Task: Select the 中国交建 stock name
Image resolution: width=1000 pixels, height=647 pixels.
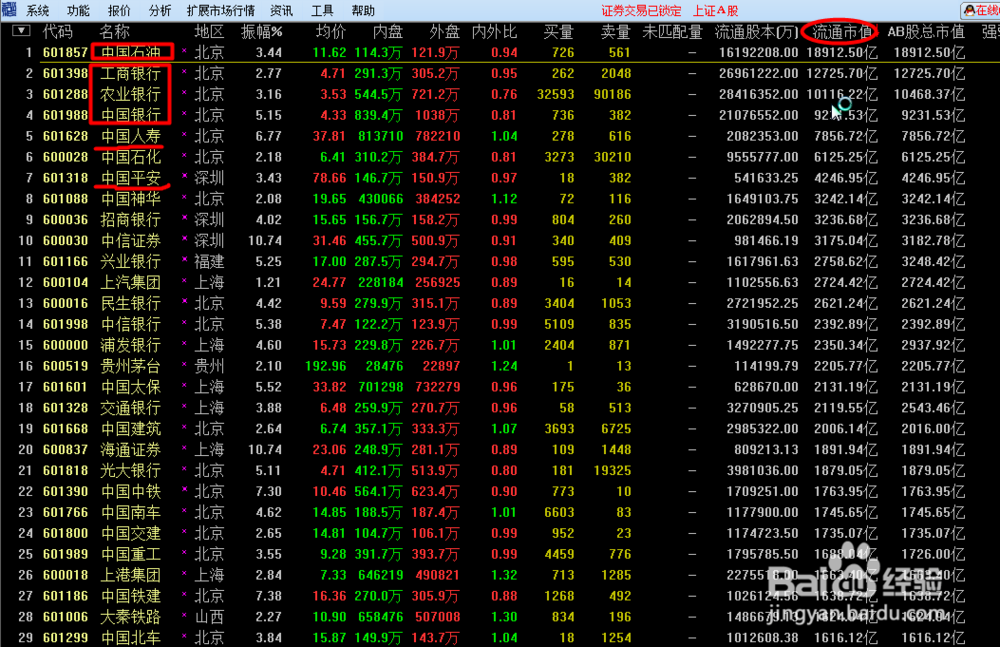Action: (x=130, y=533)
